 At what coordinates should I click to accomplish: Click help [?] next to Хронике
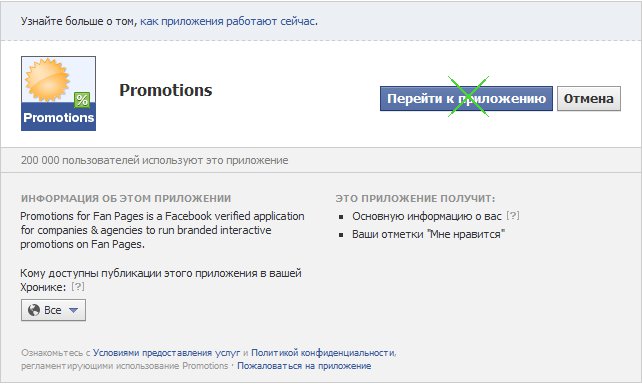tap(78, 287)
